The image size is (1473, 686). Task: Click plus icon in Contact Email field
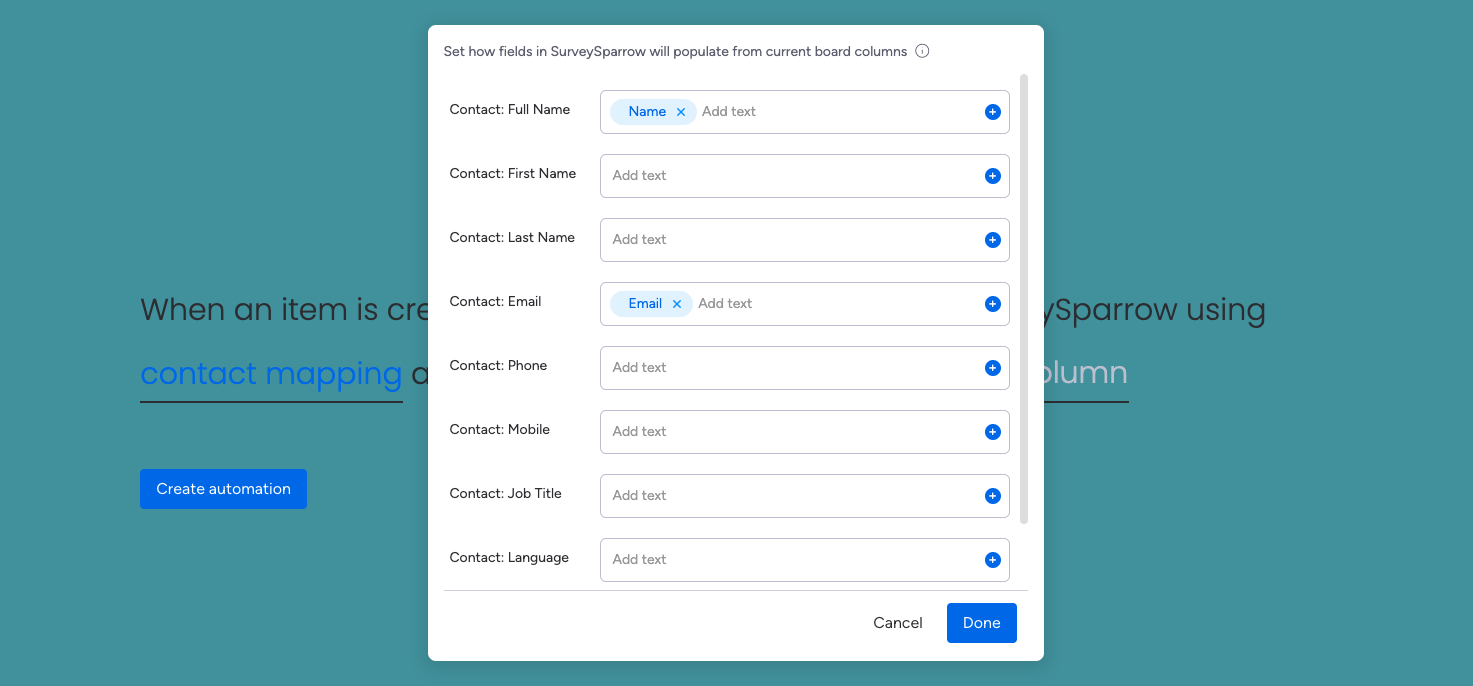(x=992, y=304)
